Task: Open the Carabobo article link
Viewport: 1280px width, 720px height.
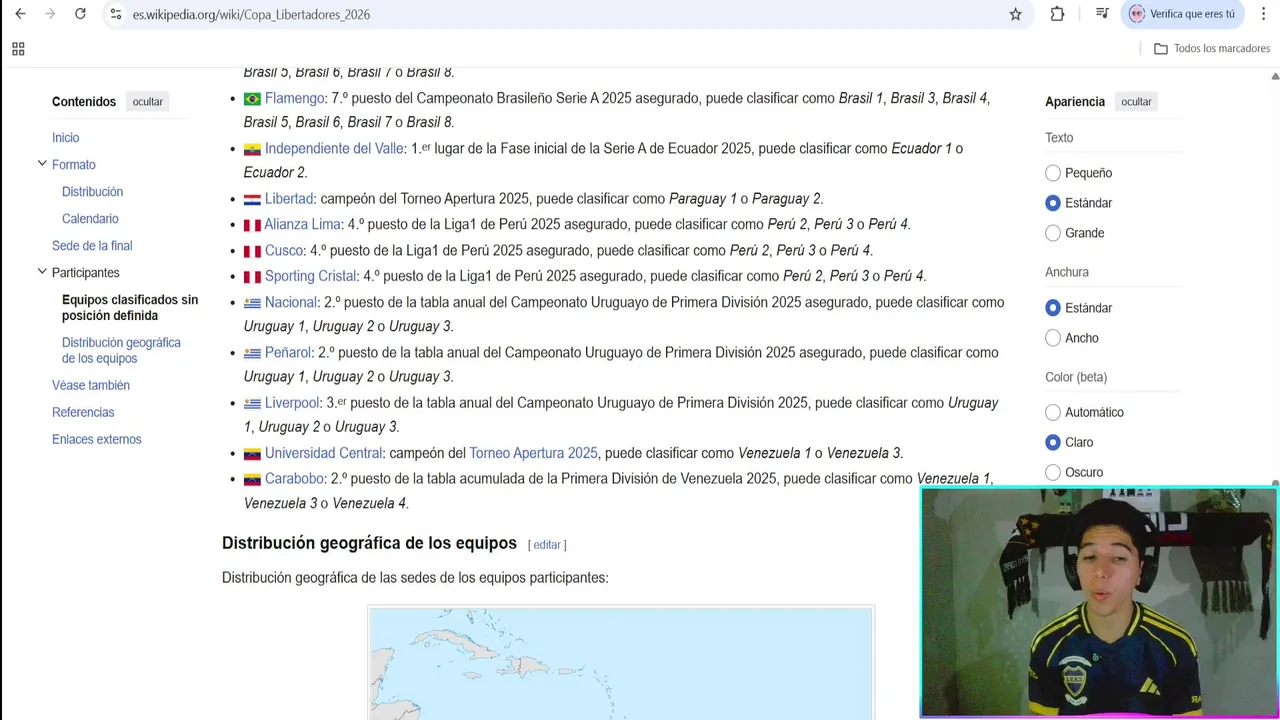Action: pyautogui.click(x=294, y=479)
